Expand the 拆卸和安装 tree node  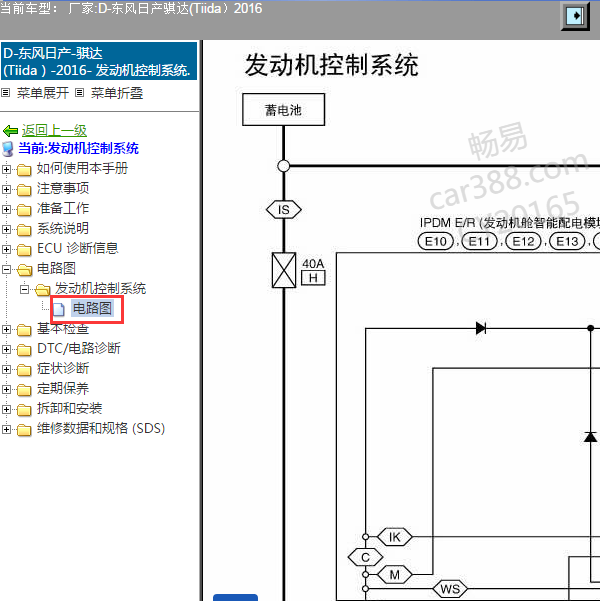pyautogui.click(x=6, y=409)
